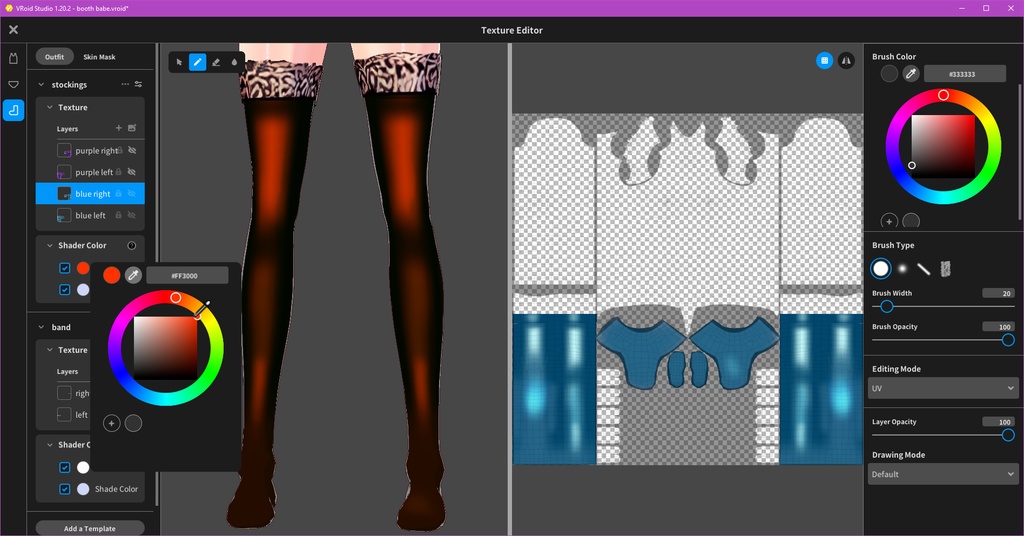Uncheck stockings shade color checkbox beside lavender swatch

65,290
